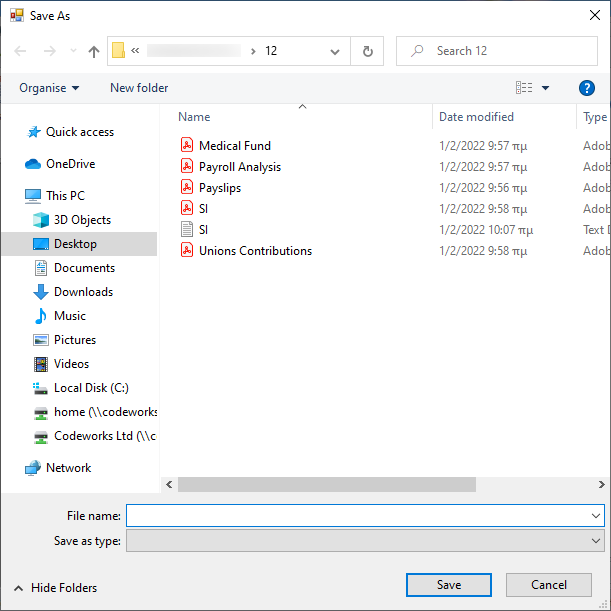Click the Search 12 box

pyautogui.click(x=497, y=51)
